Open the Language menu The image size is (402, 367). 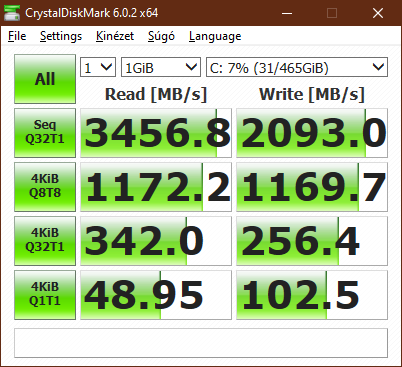tap(215, 36)
